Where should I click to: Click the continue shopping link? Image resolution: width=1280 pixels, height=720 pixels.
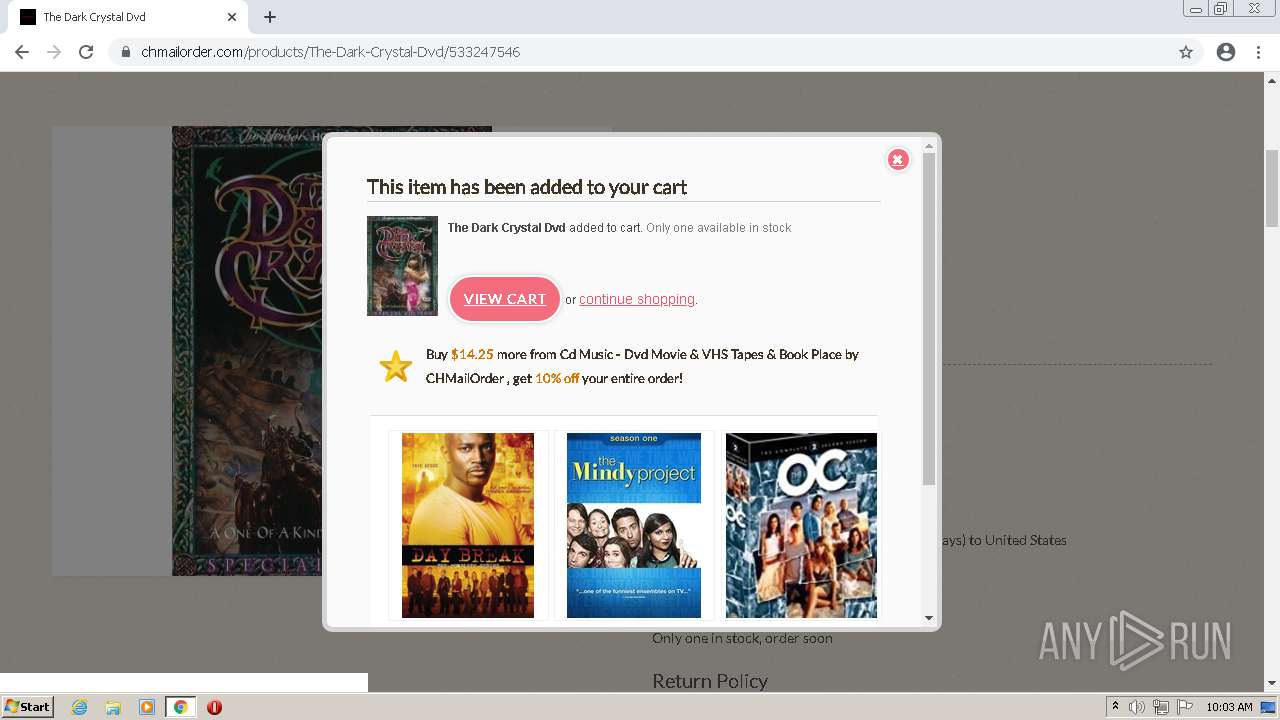pos(637,299)
